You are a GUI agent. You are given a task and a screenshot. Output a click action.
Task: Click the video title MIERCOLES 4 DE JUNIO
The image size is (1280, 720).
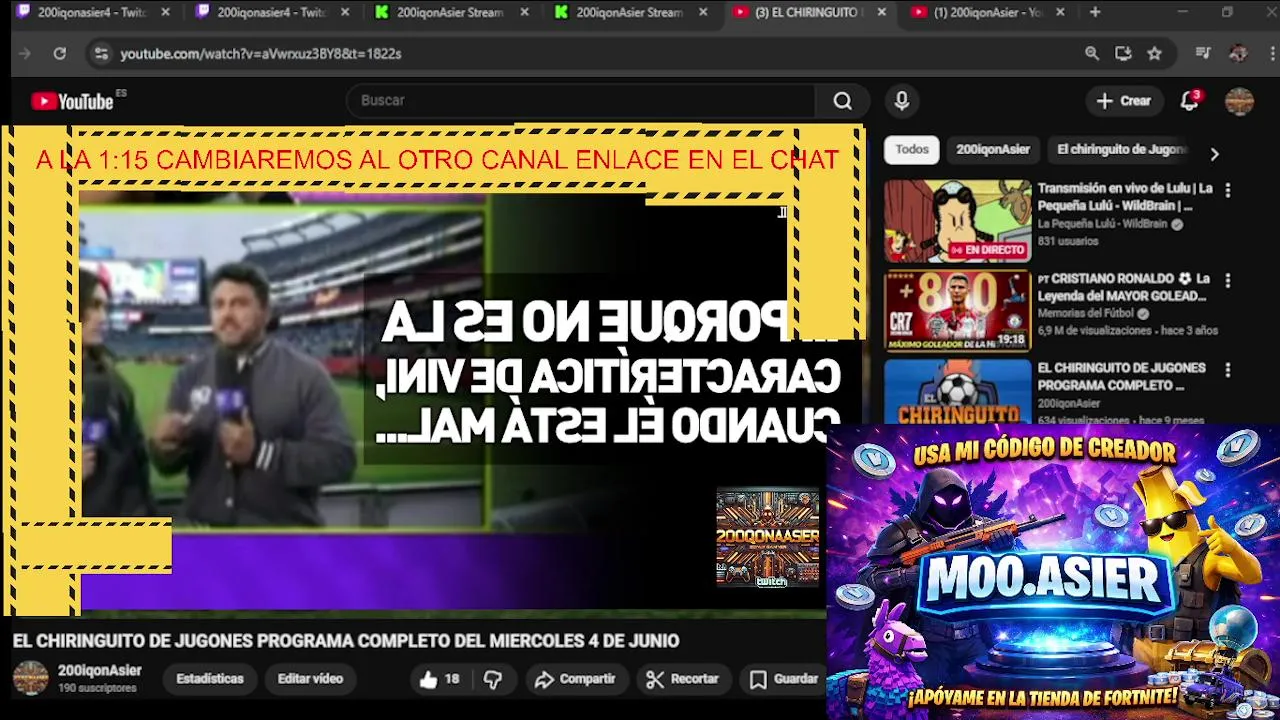coord(346,641)
